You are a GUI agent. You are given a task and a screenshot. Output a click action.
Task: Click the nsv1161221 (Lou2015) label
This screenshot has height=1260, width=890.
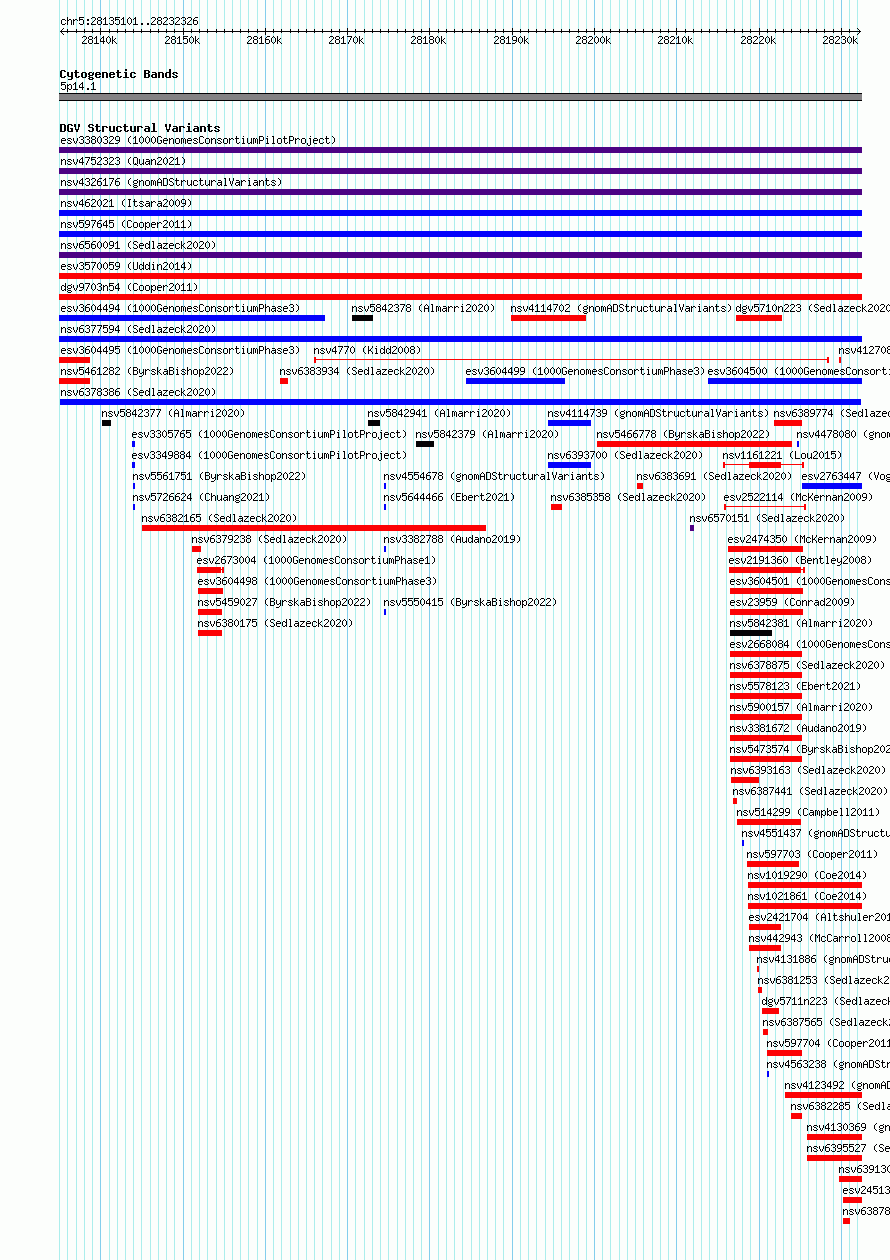(x=783, y=455)
